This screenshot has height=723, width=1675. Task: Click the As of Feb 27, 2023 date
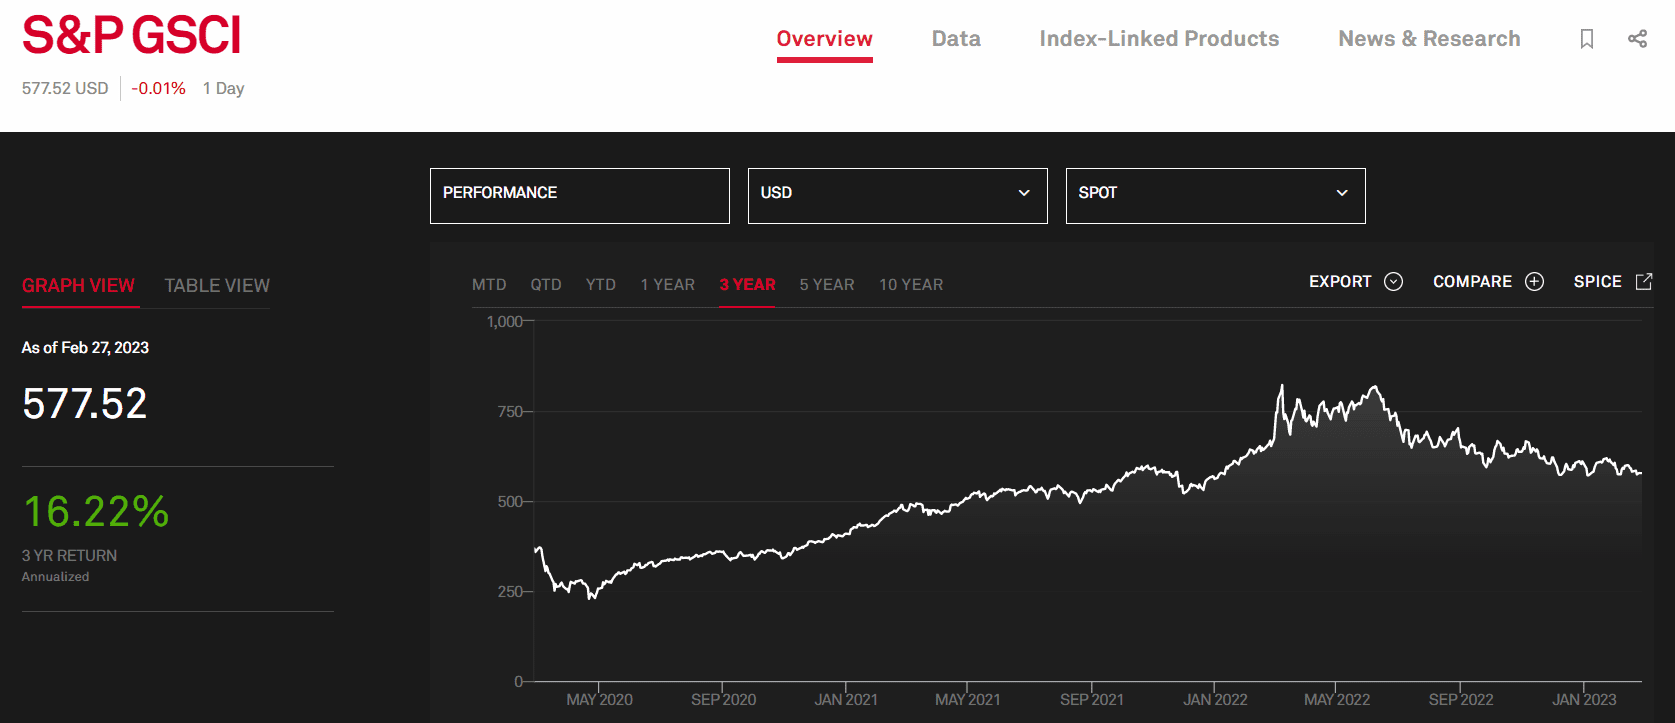point(85,348)
